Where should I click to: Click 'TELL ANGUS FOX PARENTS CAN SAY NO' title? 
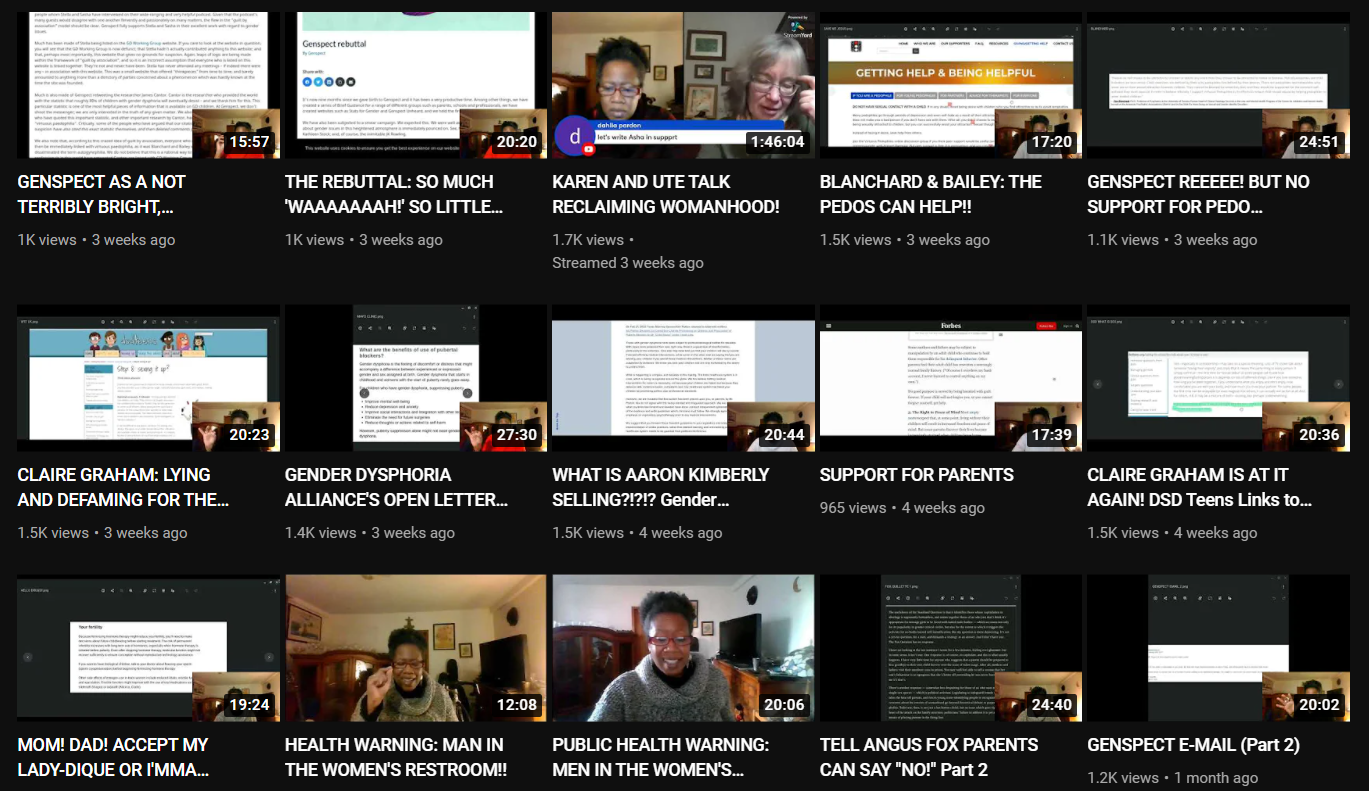[929, 757]
